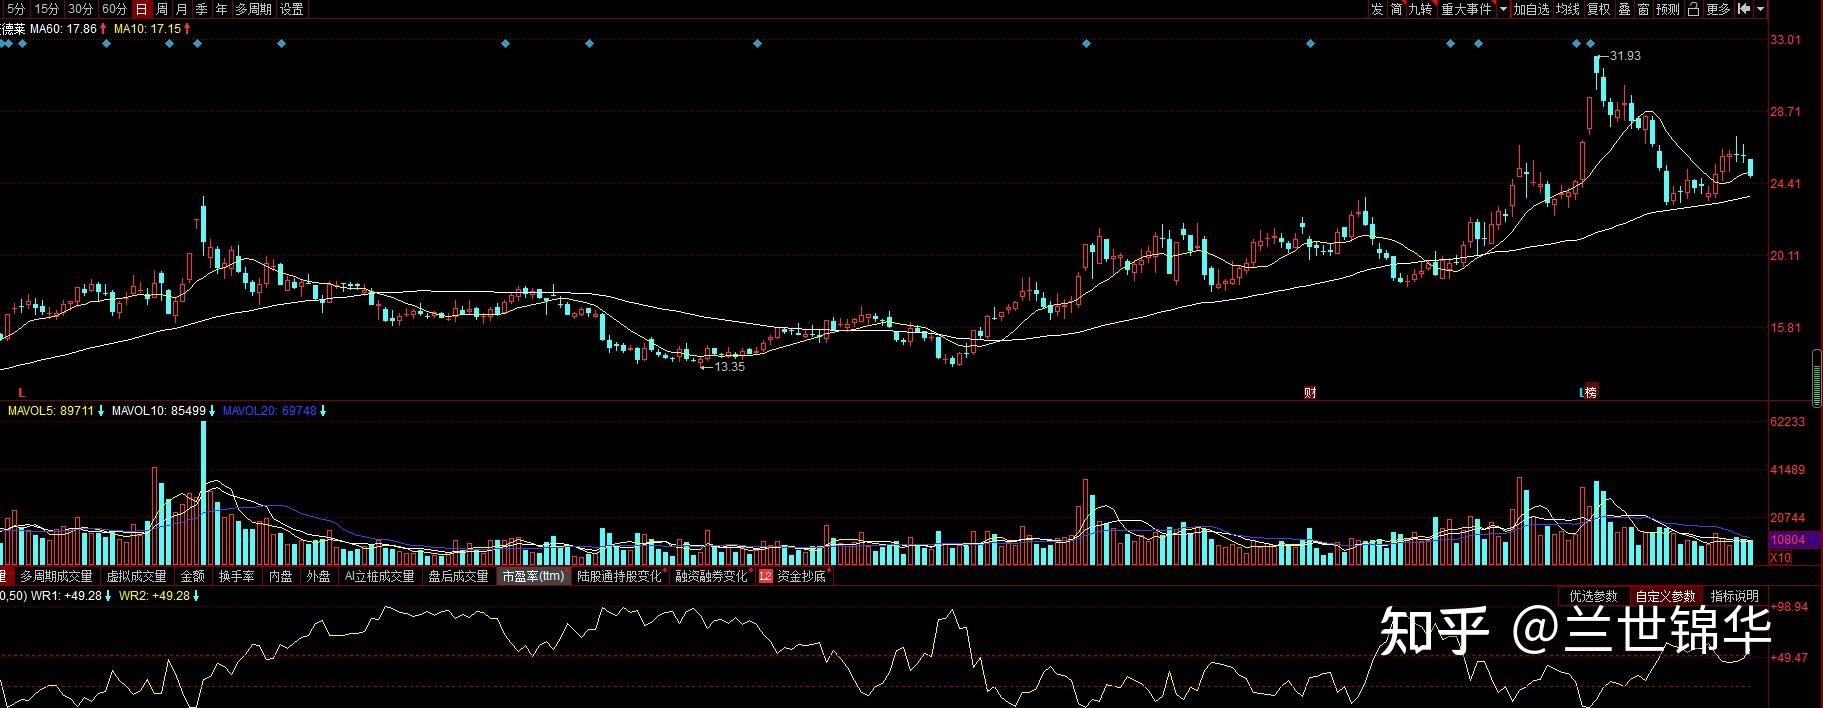
Task: Open the 多周期 multi-period view
Action: pyautogui.click(x=254, y=9)
